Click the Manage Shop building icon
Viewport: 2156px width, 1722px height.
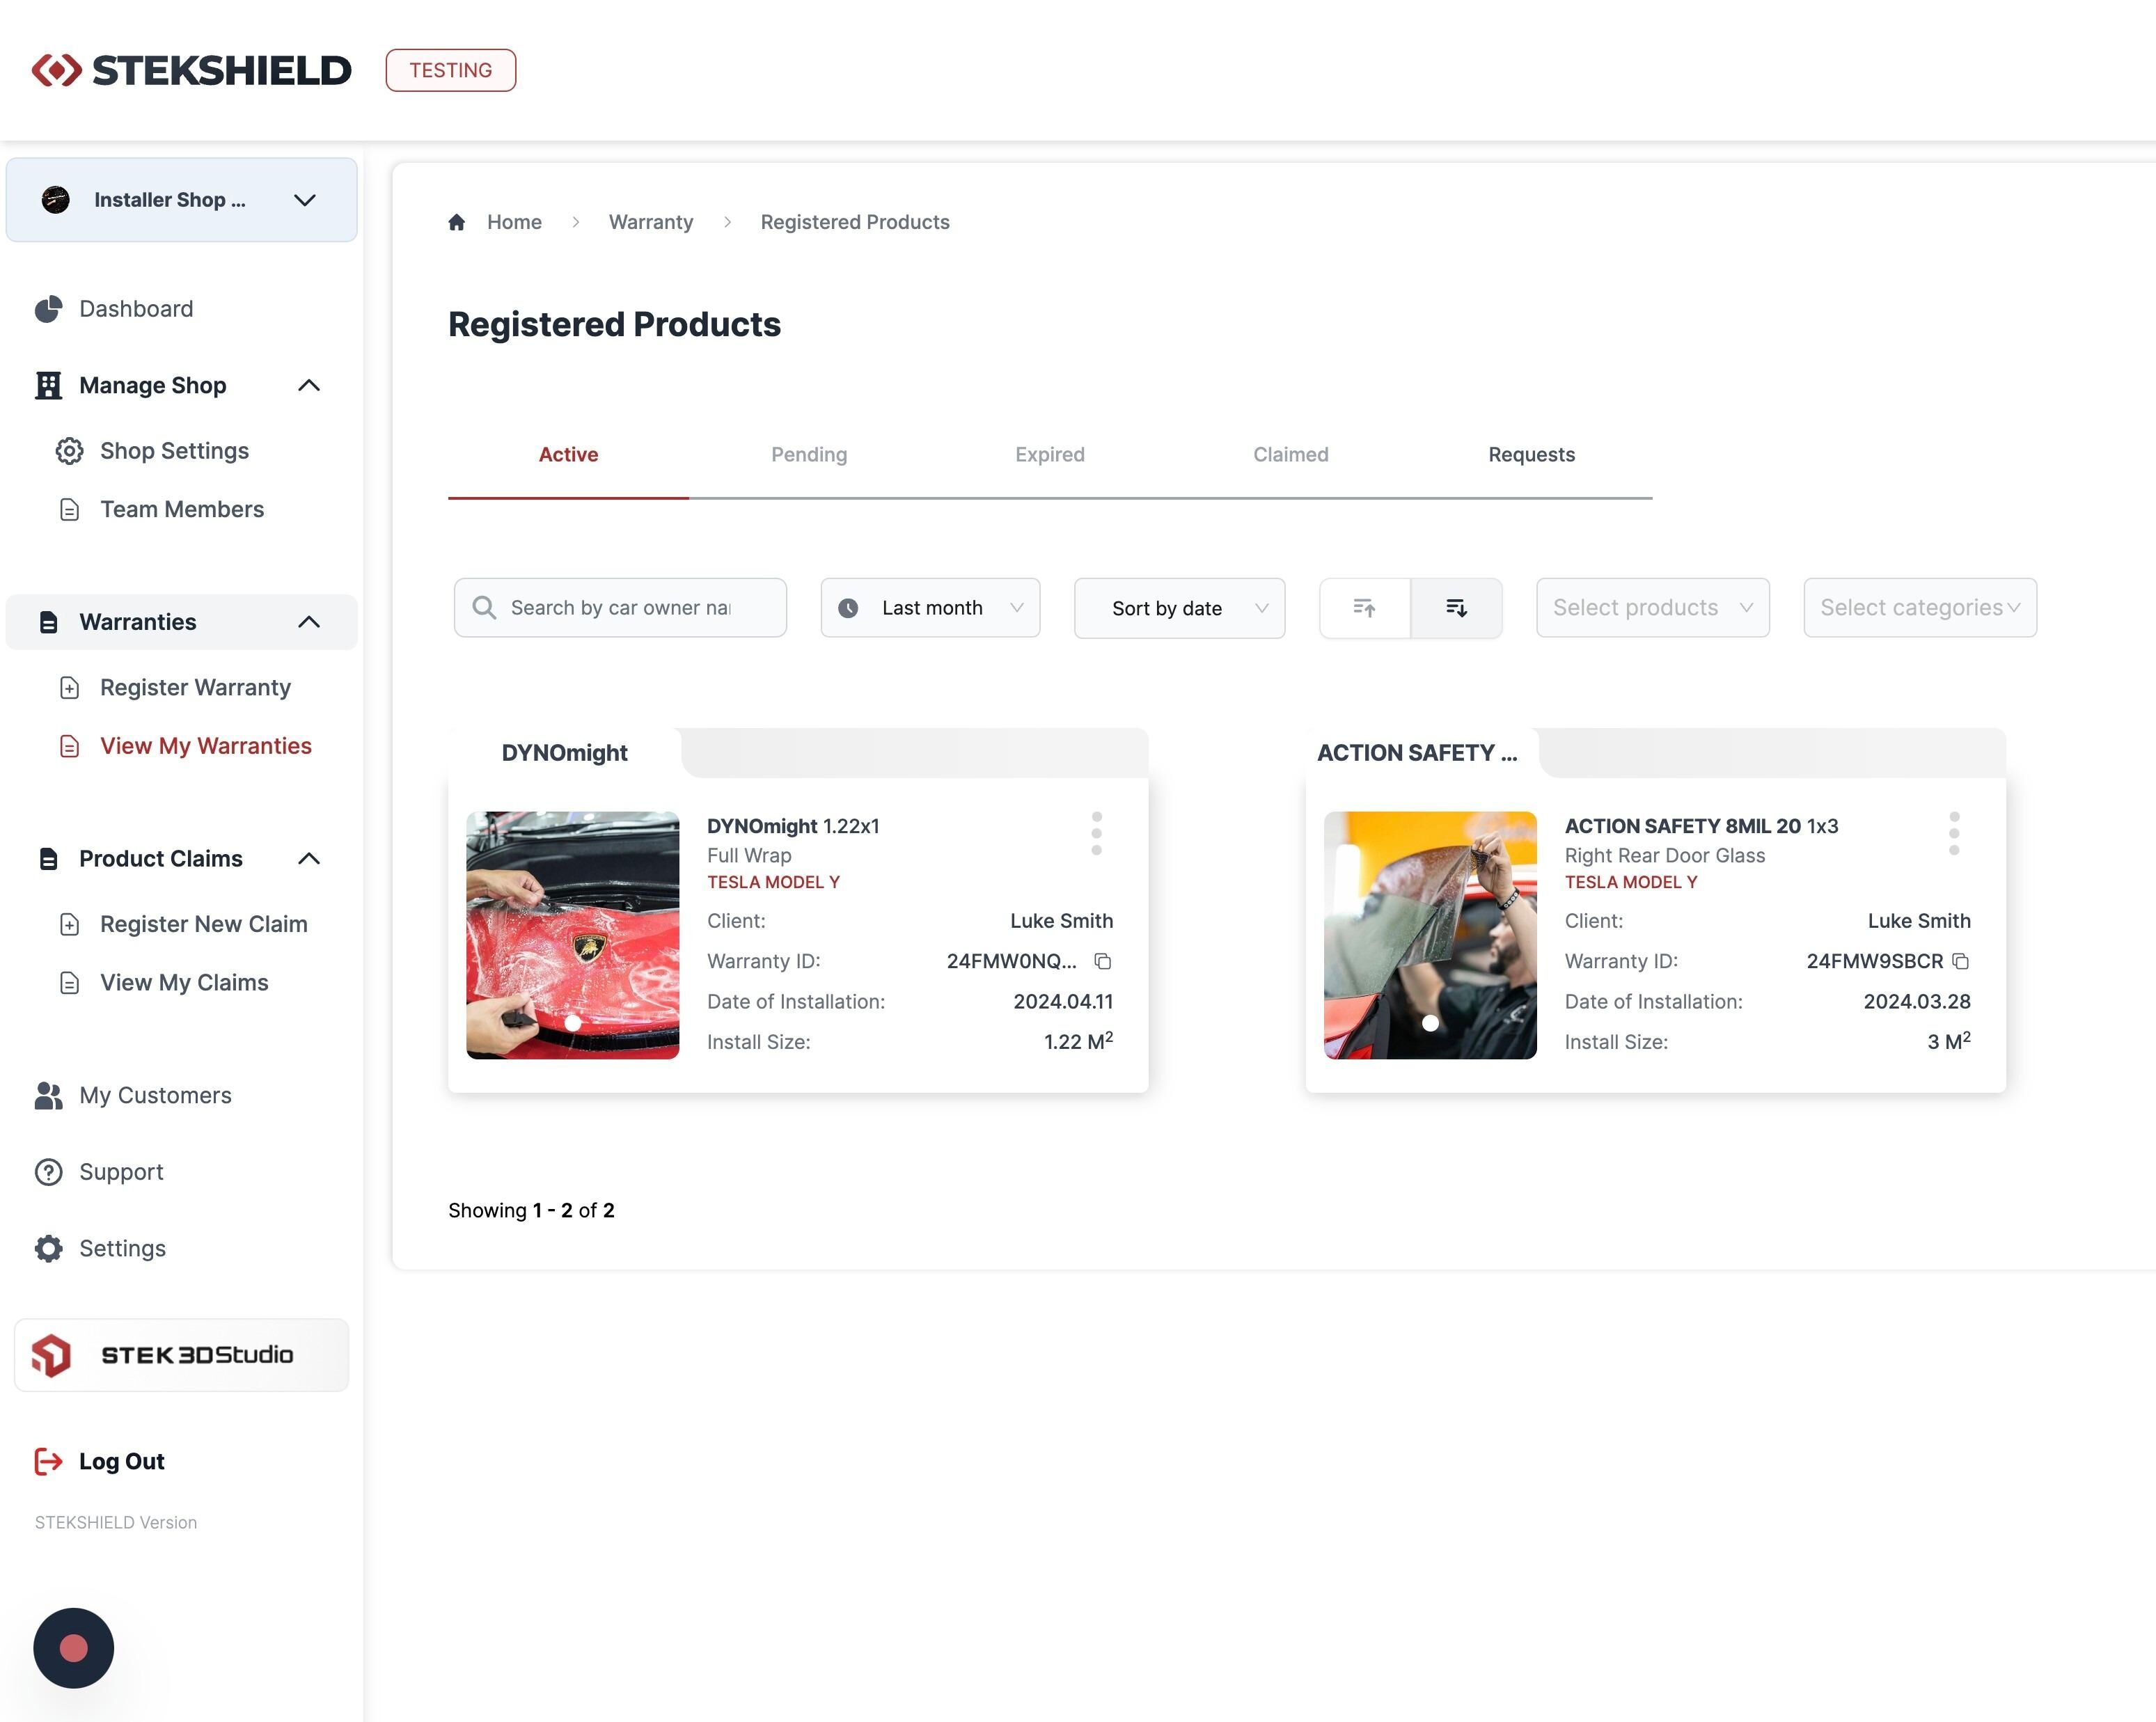click(x=48, y=385)
